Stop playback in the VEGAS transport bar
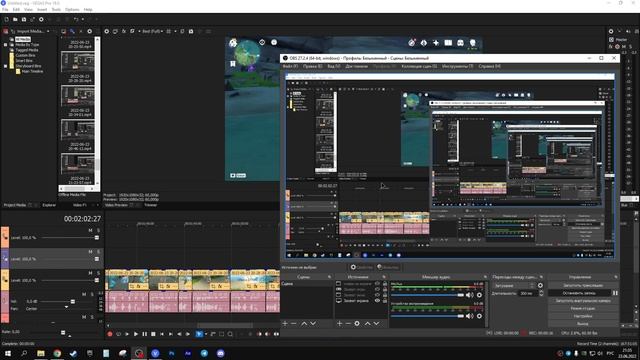This screenshot has width=640, height=360. point(153,334)
